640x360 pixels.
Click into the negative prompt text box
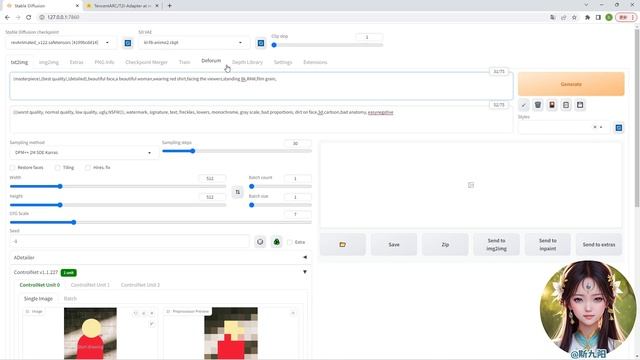[x=261, y=119]
